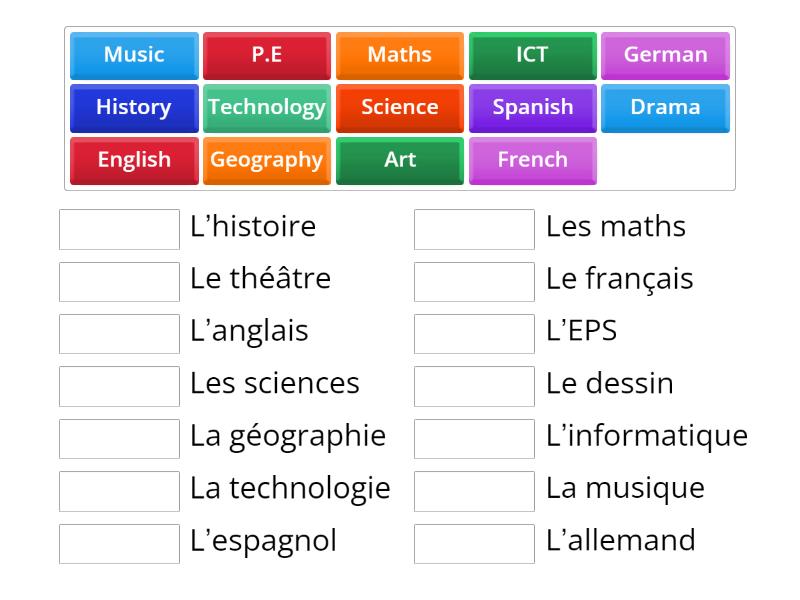Select the Drama tile
The image size is (800, 600).
coord(665,108)
